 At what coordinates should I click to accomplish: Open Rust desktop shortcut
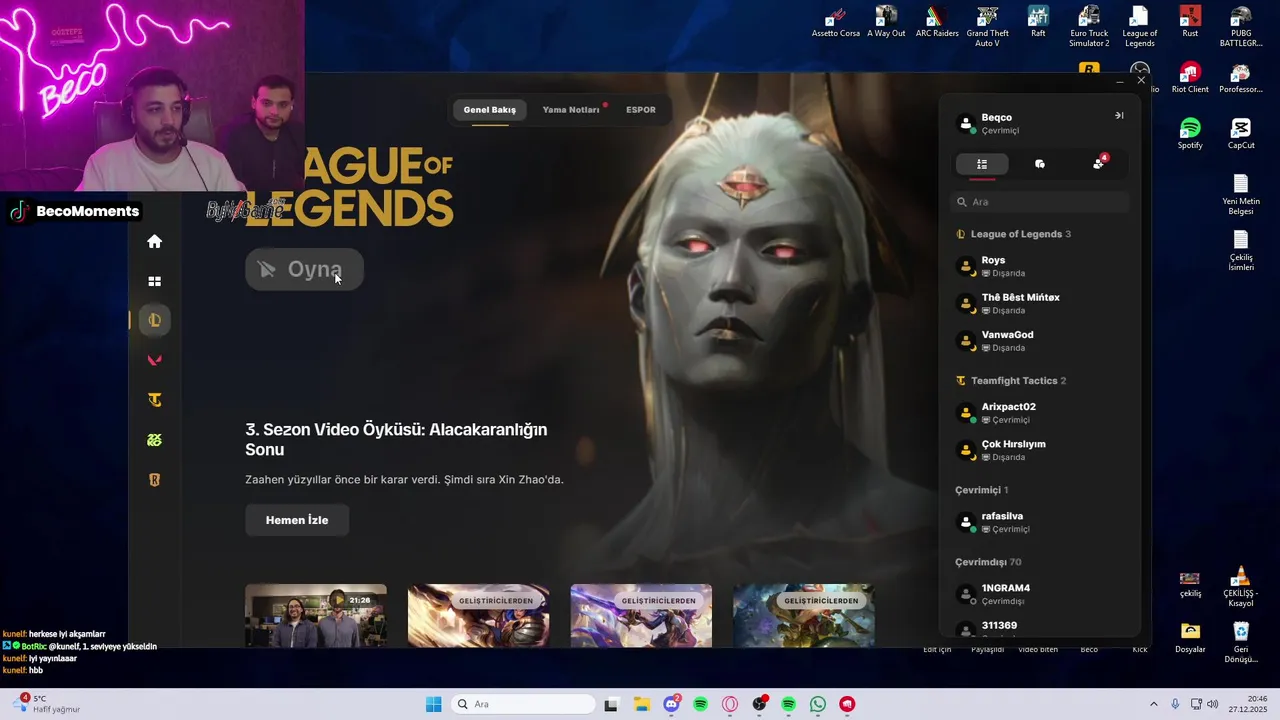[1190, 23]
